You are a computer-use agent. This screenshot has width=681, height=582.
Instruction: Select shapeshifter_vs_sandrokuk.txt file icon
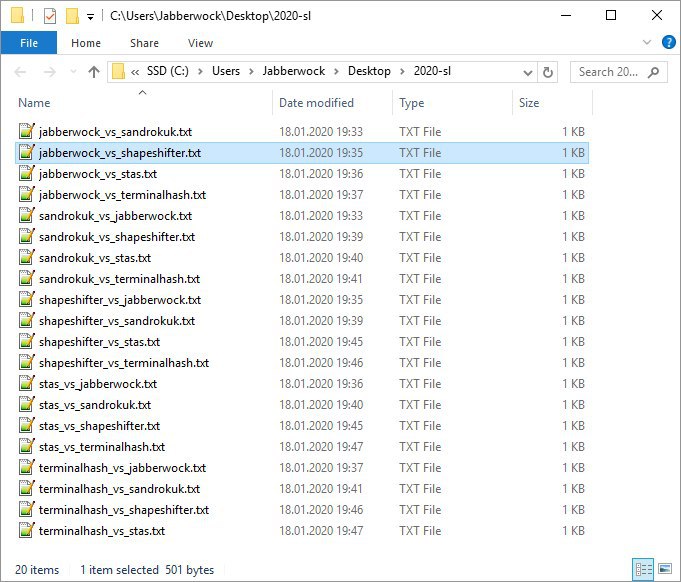click(x=26, y=320)
